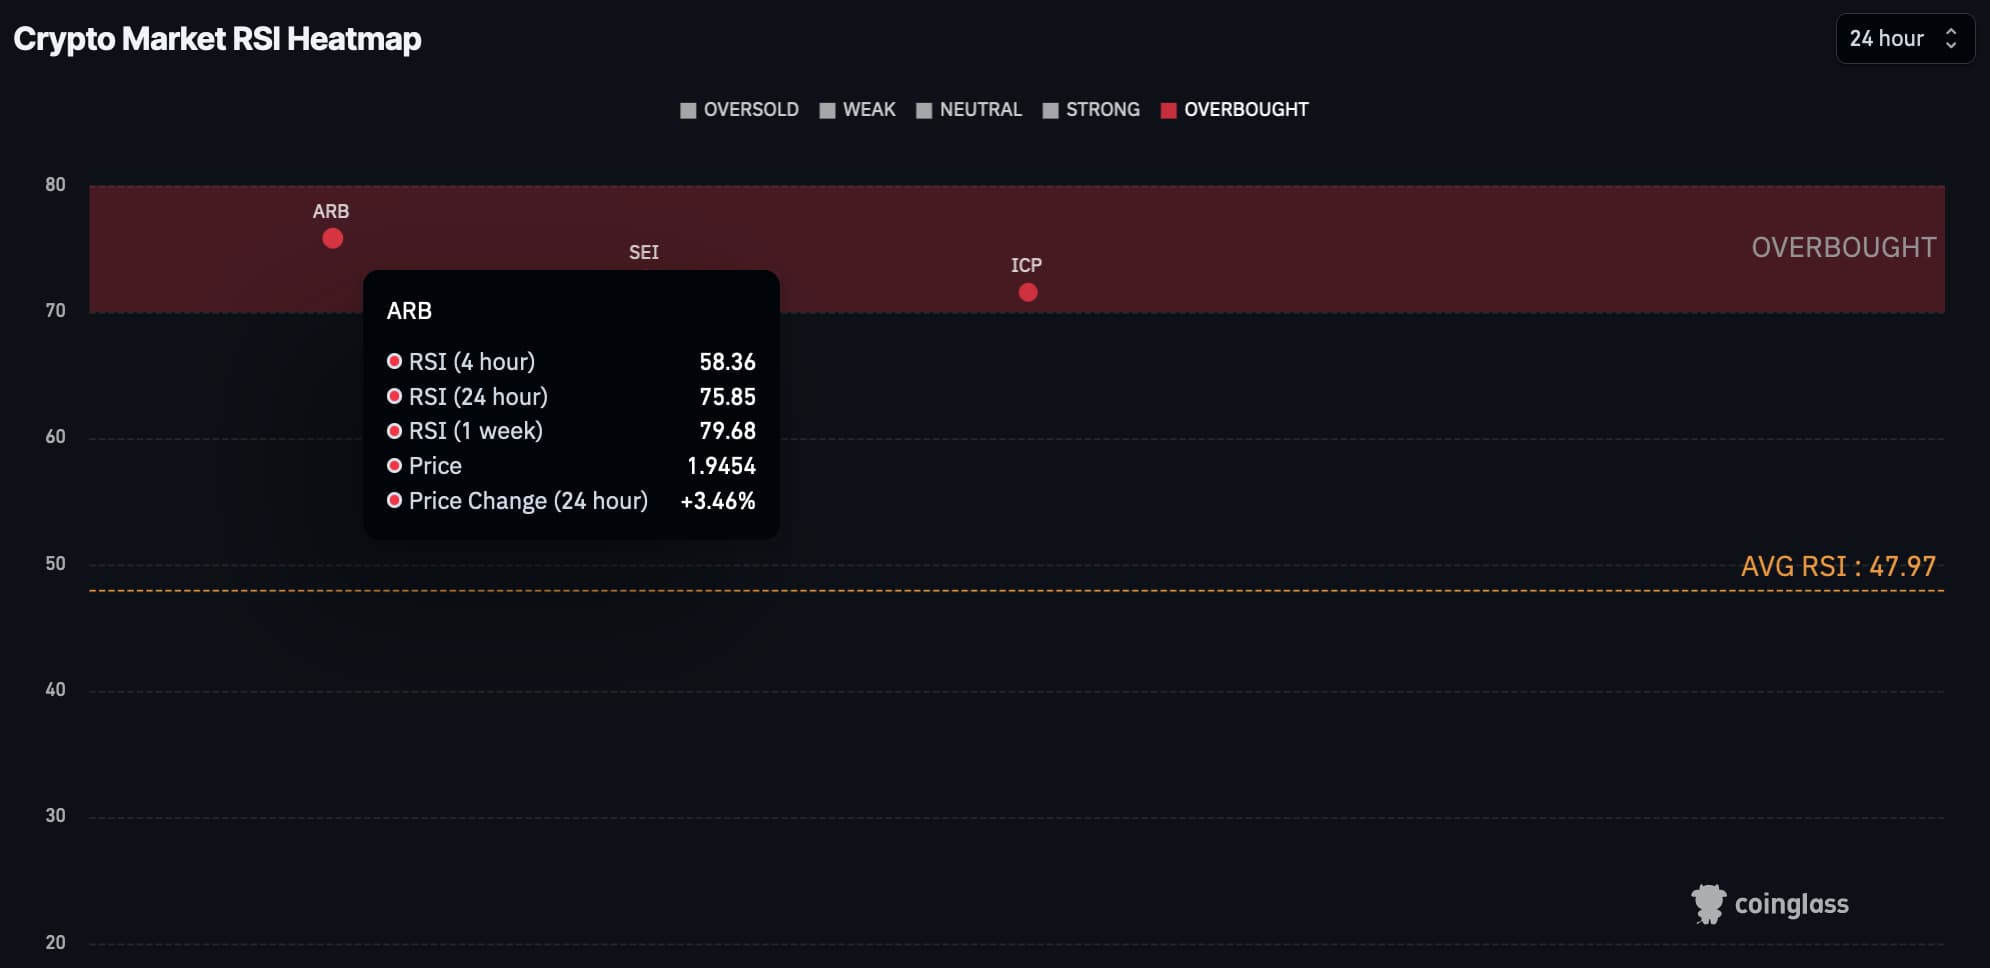Click the red OVERBOUGHT legend swatch
The height and width of the screenshot is (968, 1990).
[x=1168, y=111]
